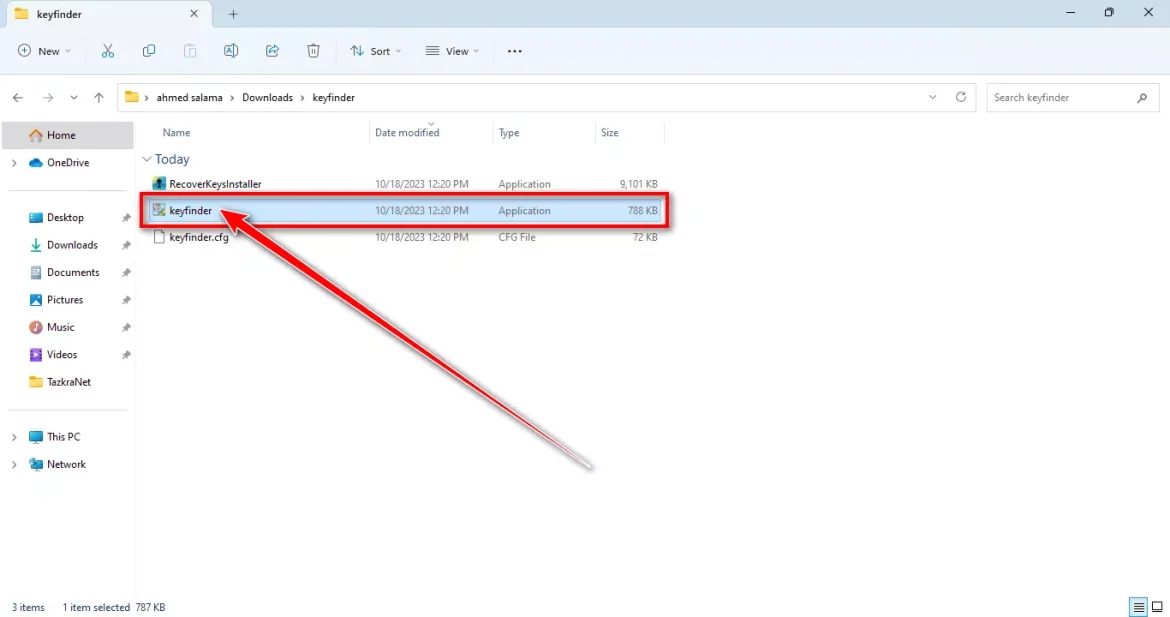
Task: Open the New item dropdown
Action: pyautogui.click(x=44, y=51)
